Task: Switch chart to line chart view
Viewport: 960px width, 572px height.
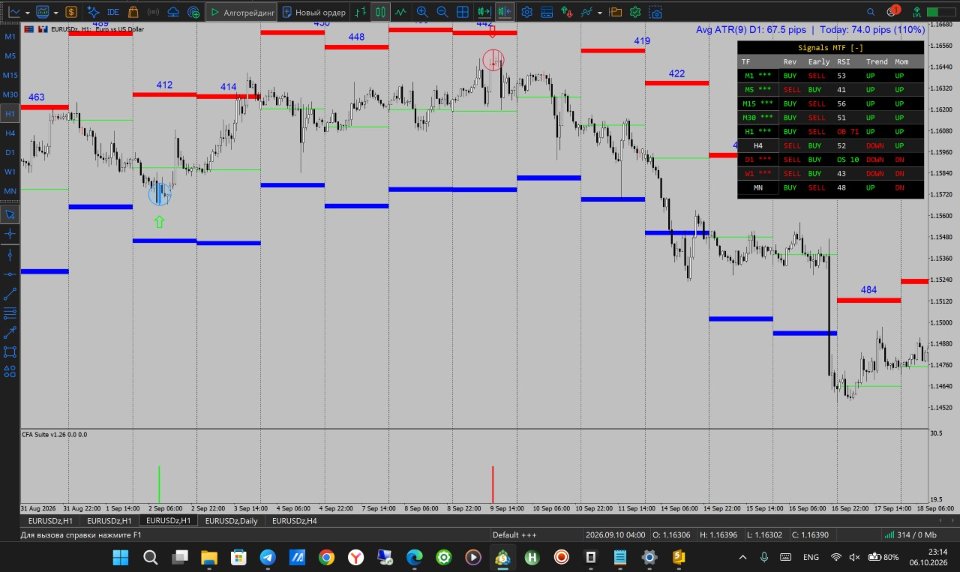Action: (400, 12)
